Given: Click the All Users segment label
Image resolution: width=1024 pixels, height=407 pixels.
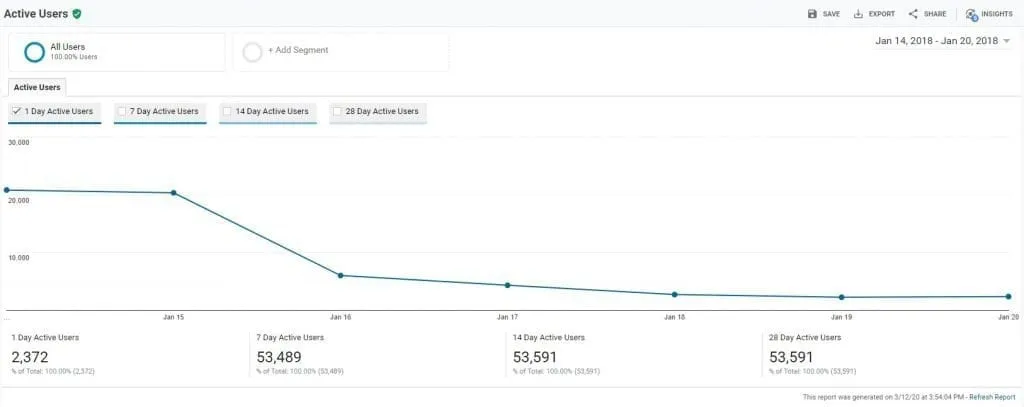Looking at the screenshot, I should coord(67,47).
